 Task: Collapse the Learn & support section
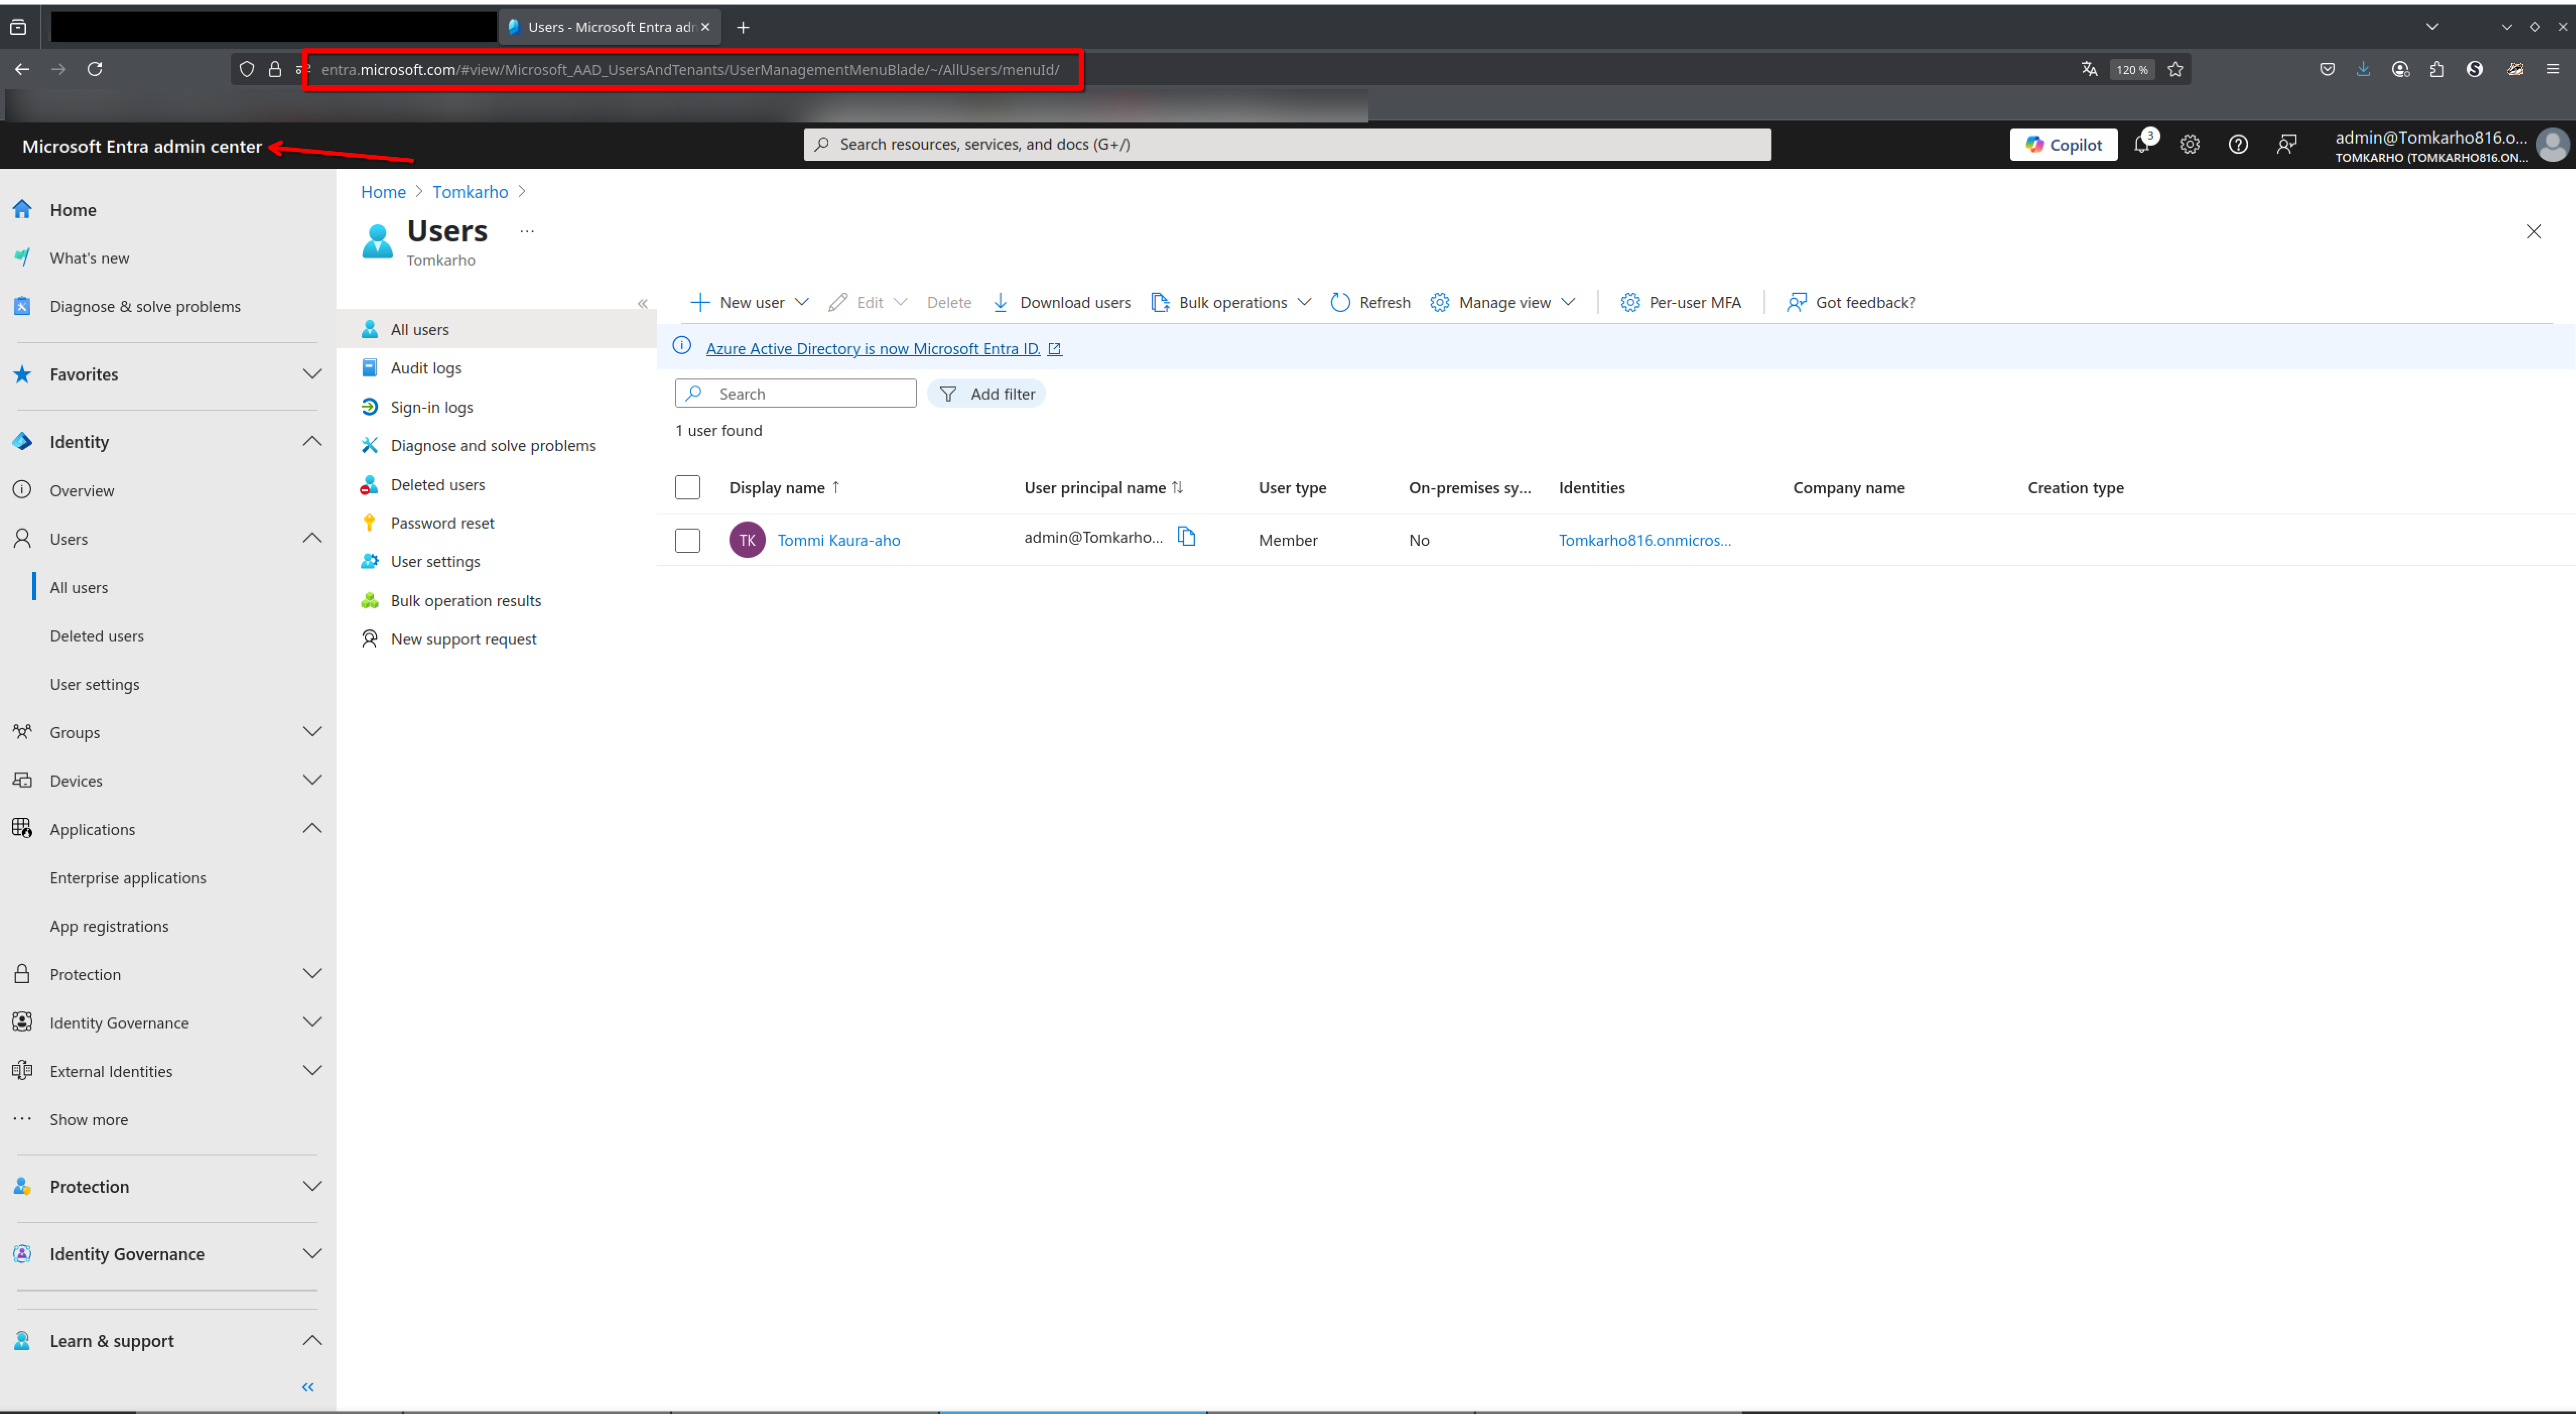point(312,1340)
